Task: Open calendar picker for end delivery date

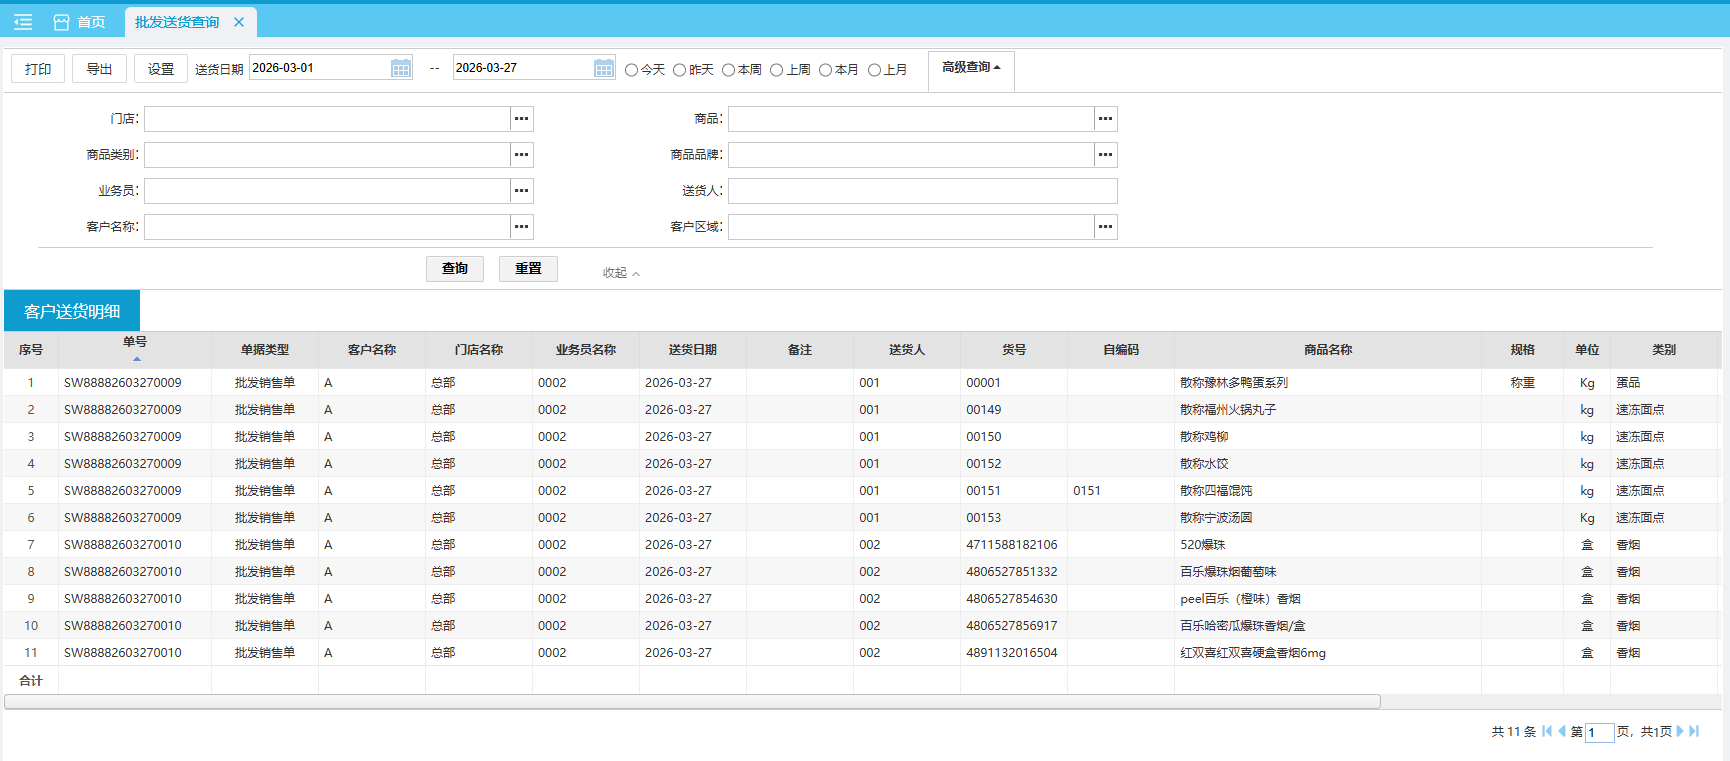Action: (x=604, y=68)
